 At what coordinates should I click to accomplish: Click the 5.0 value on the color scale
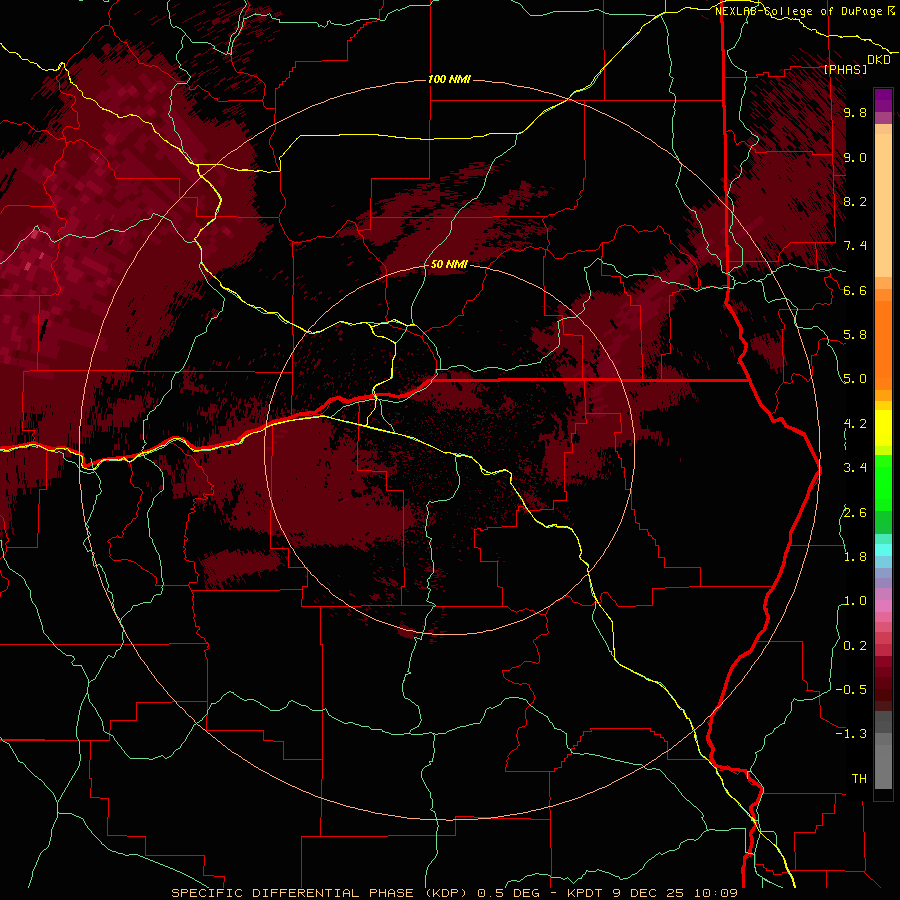coord(855,379)
